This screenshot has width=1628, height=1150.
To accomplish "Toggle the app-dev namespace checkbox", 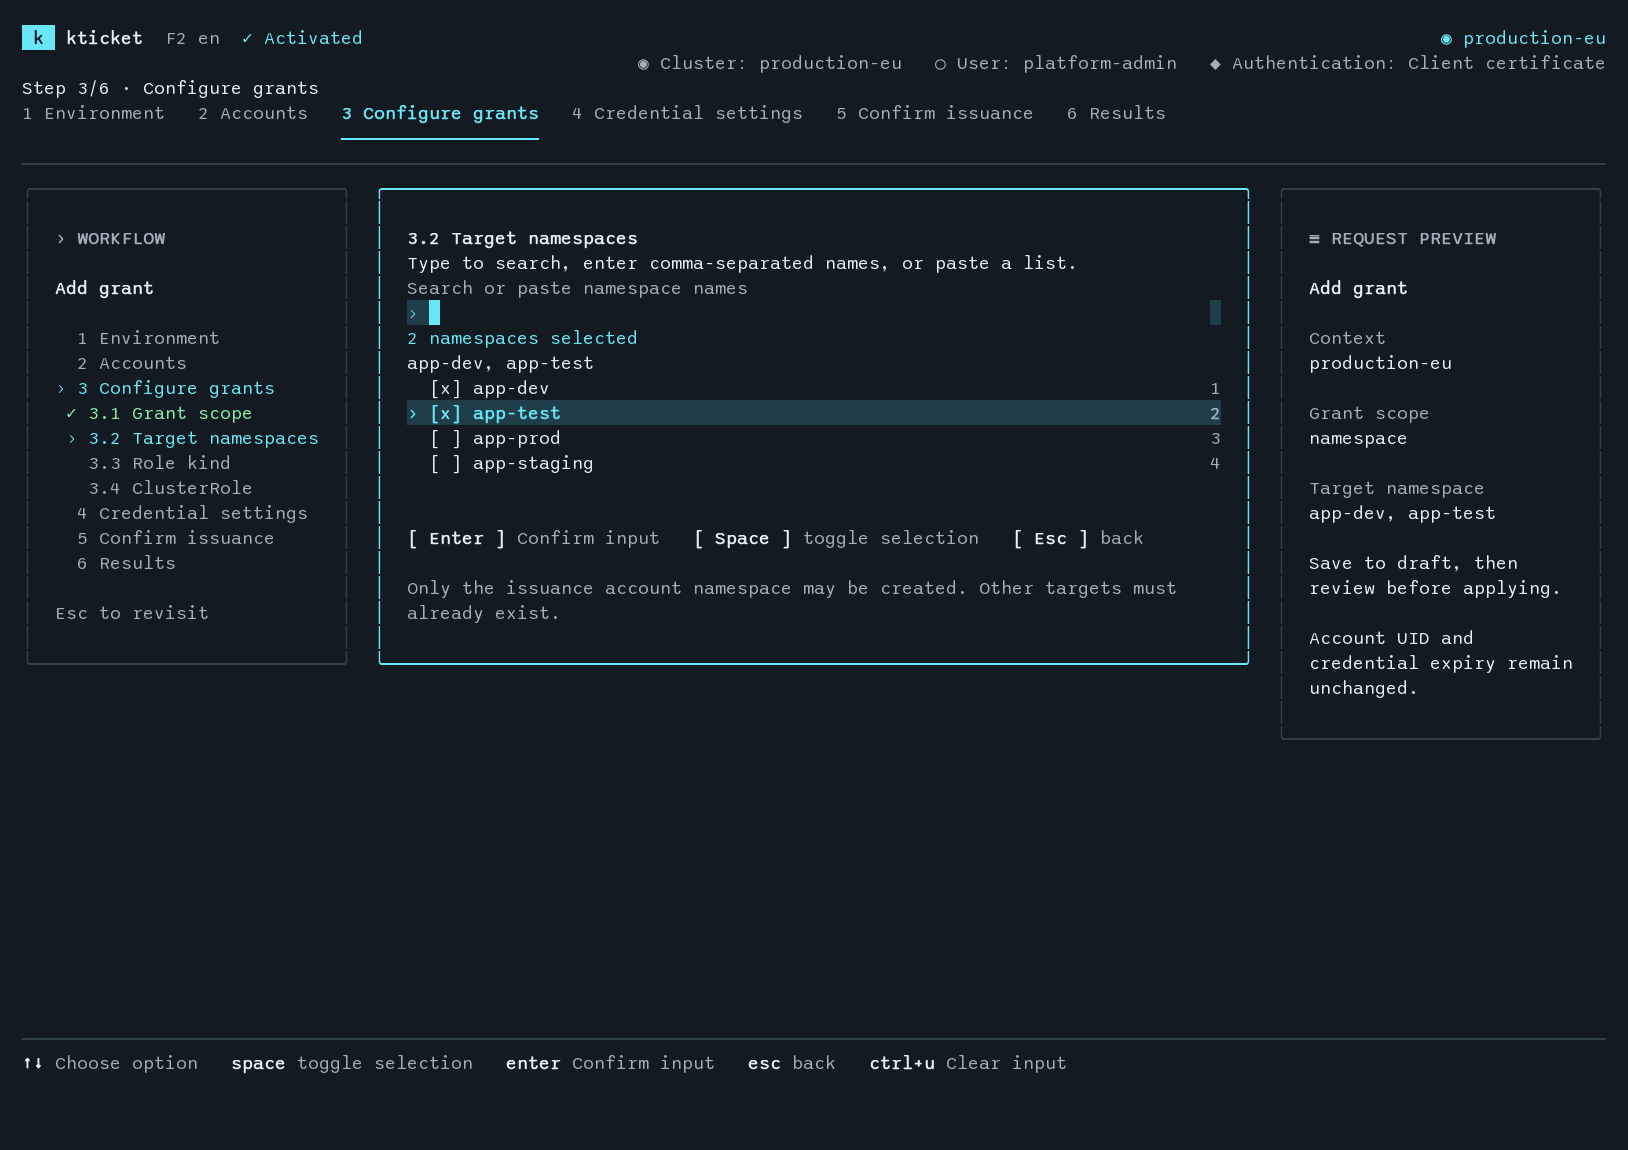I will [445, 388].
